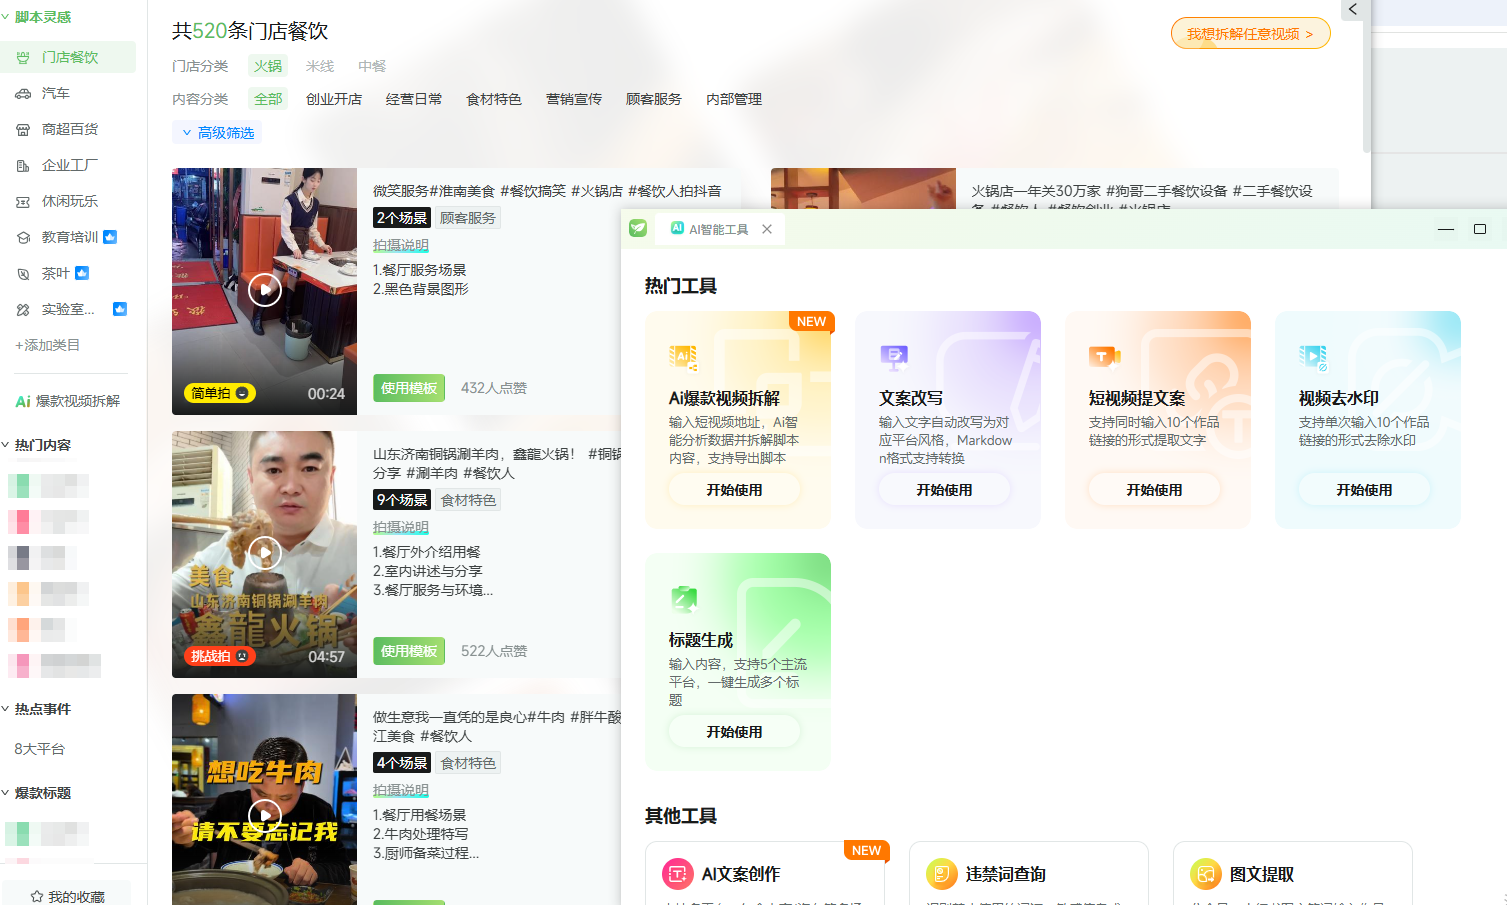Click the 违禁词查询 tool icon
The image size is (1507, 905).
941,874
